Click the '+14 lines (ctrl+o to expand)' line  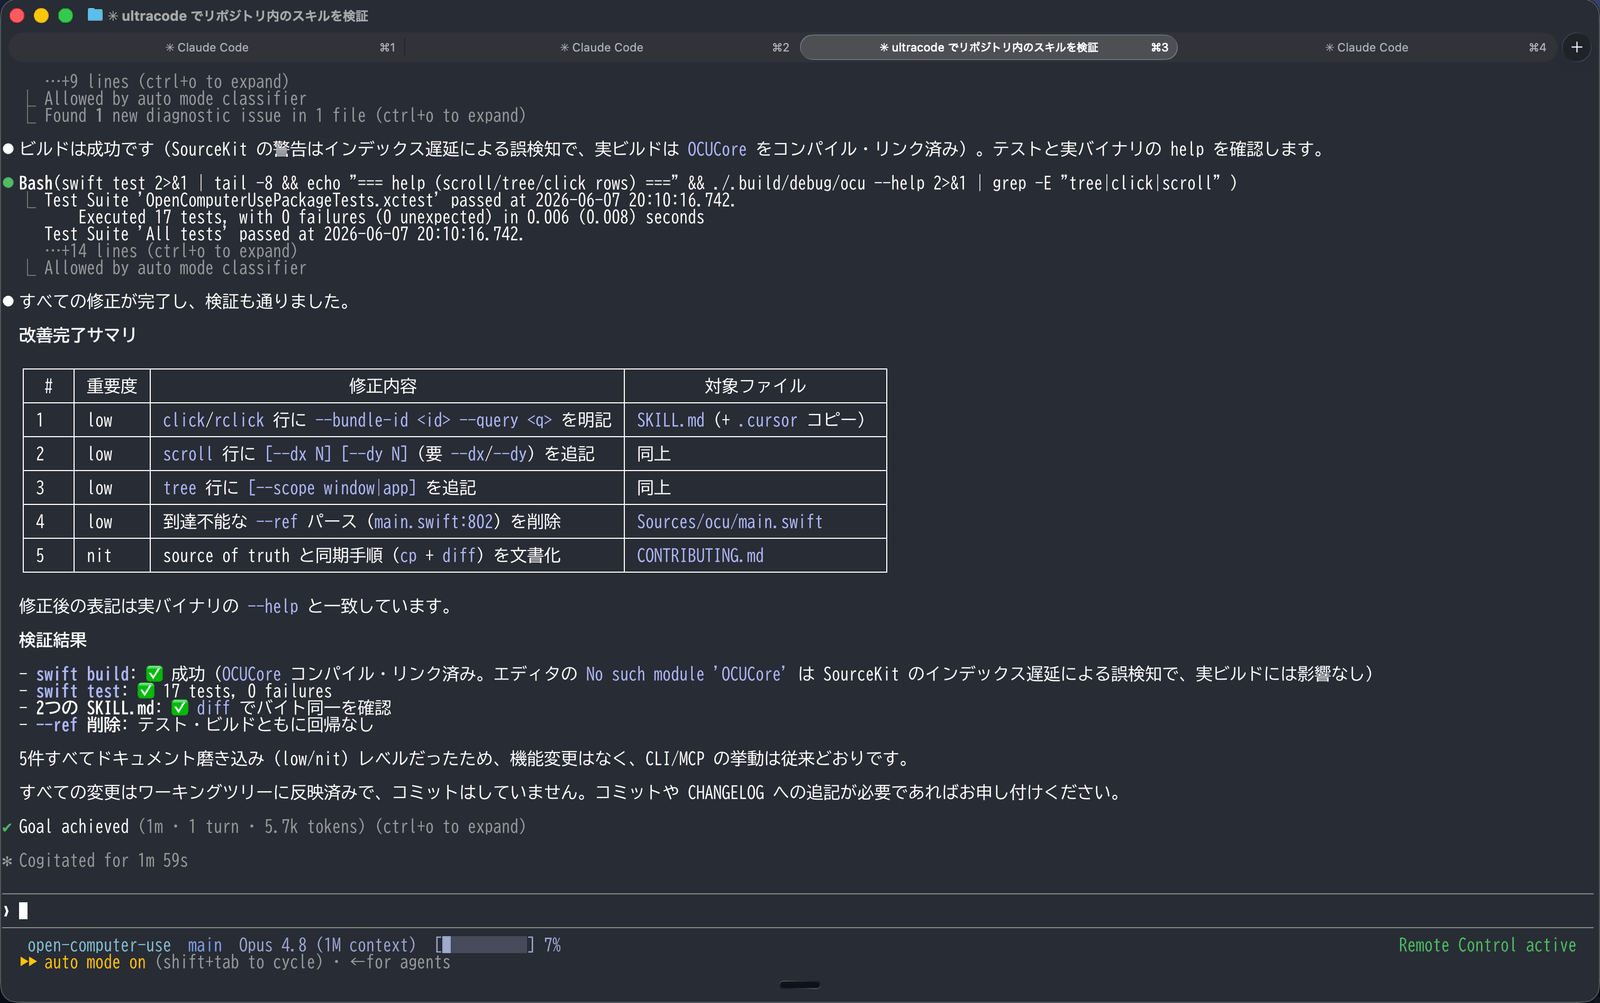[170, 251]
